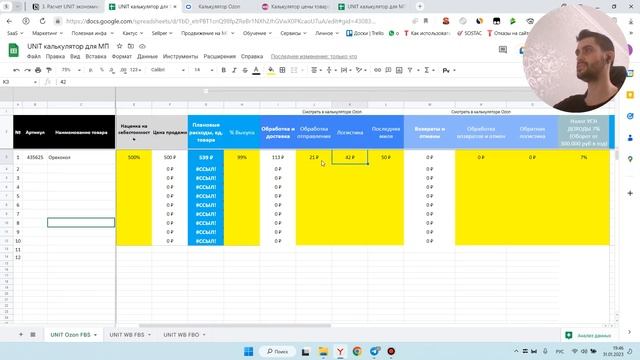Apply bold formatting
This screenshot has width=640, height=360.
[223, 70]
